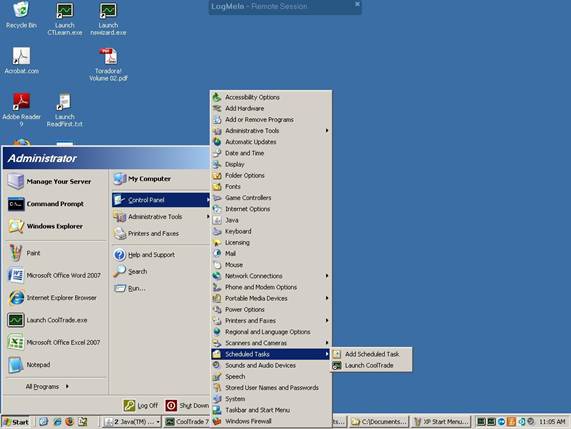
Task: Open the Recycle Bin desktop icon
Action: tap(21, 15)
